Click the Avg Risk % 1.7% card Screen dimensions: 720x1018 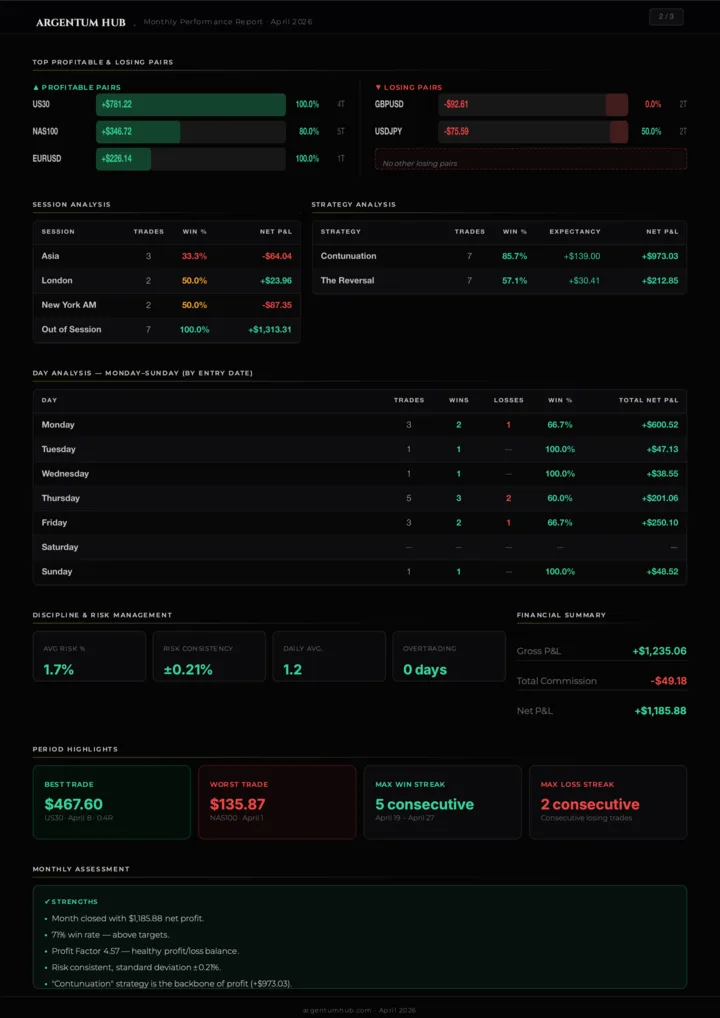[x=89, y=656]
